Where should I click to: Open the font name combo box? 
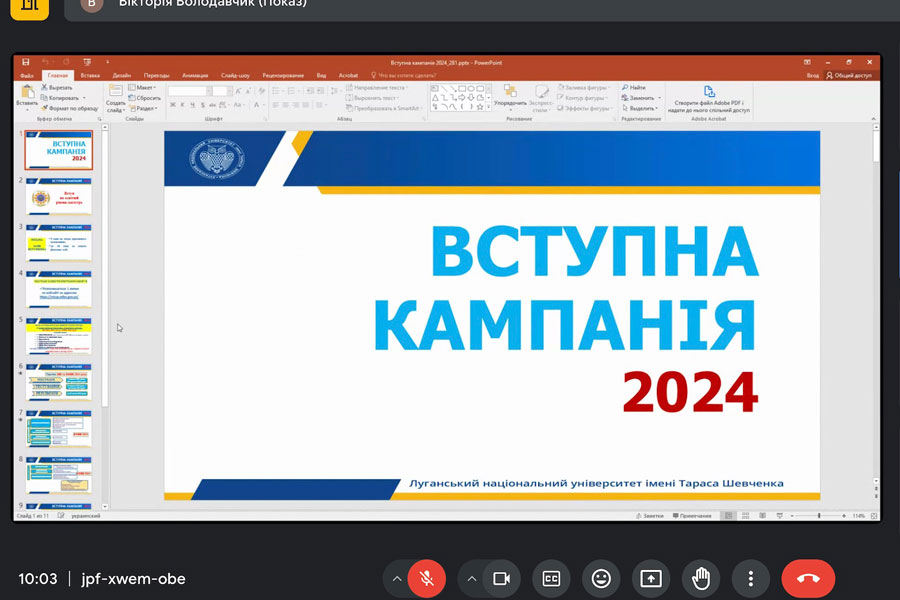(x=188, y=91)
